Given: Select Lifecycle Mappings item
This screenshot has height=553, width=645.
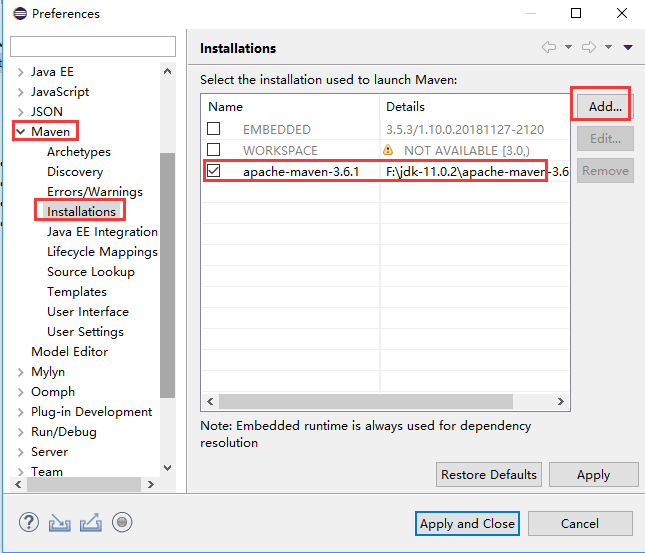Looking at the screenshot, I should 102,252.
